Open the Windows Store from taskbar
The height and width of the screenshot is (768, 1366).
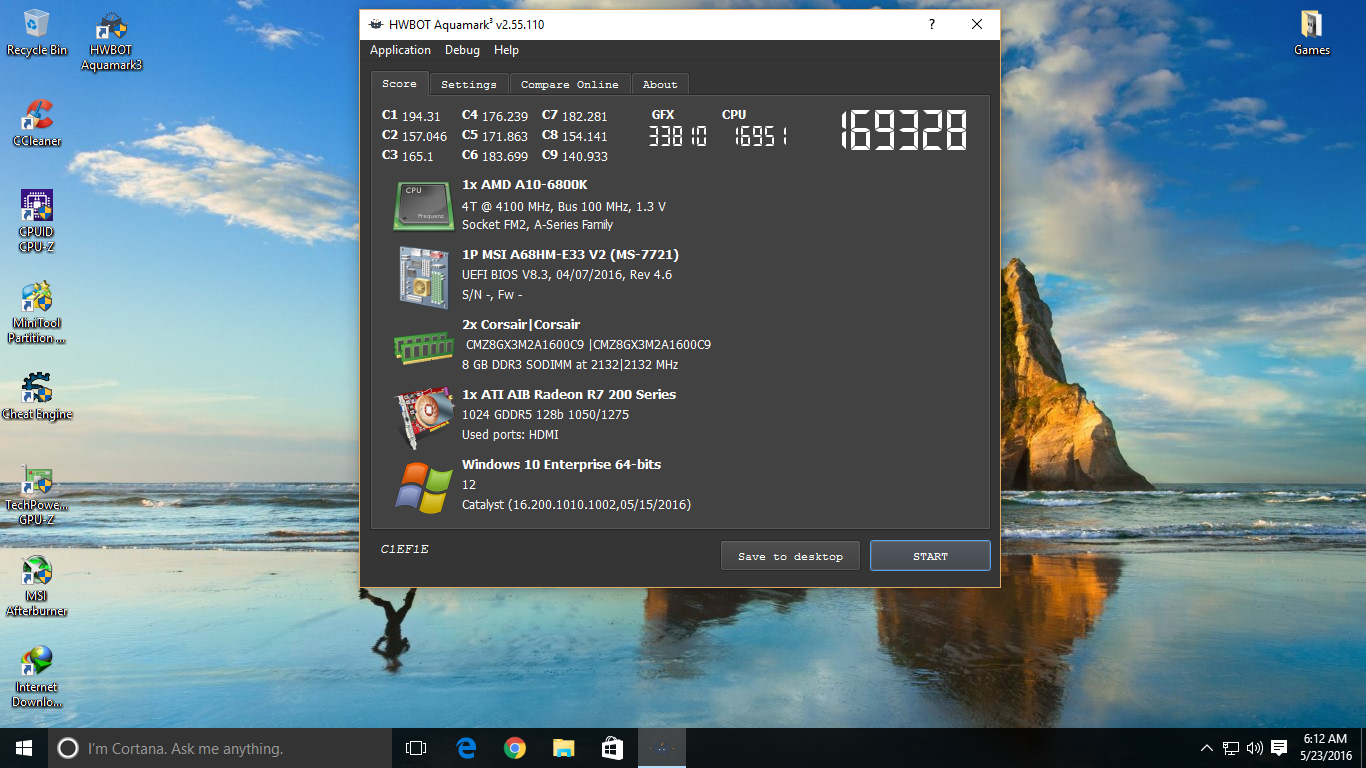(613, 748)
